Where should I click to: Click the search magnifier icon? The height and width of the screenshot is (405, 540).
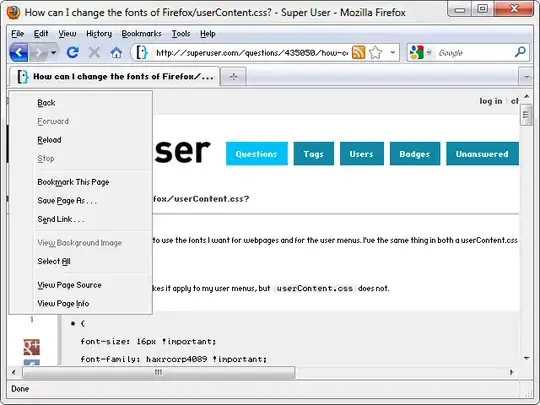(x=520, y=52)
